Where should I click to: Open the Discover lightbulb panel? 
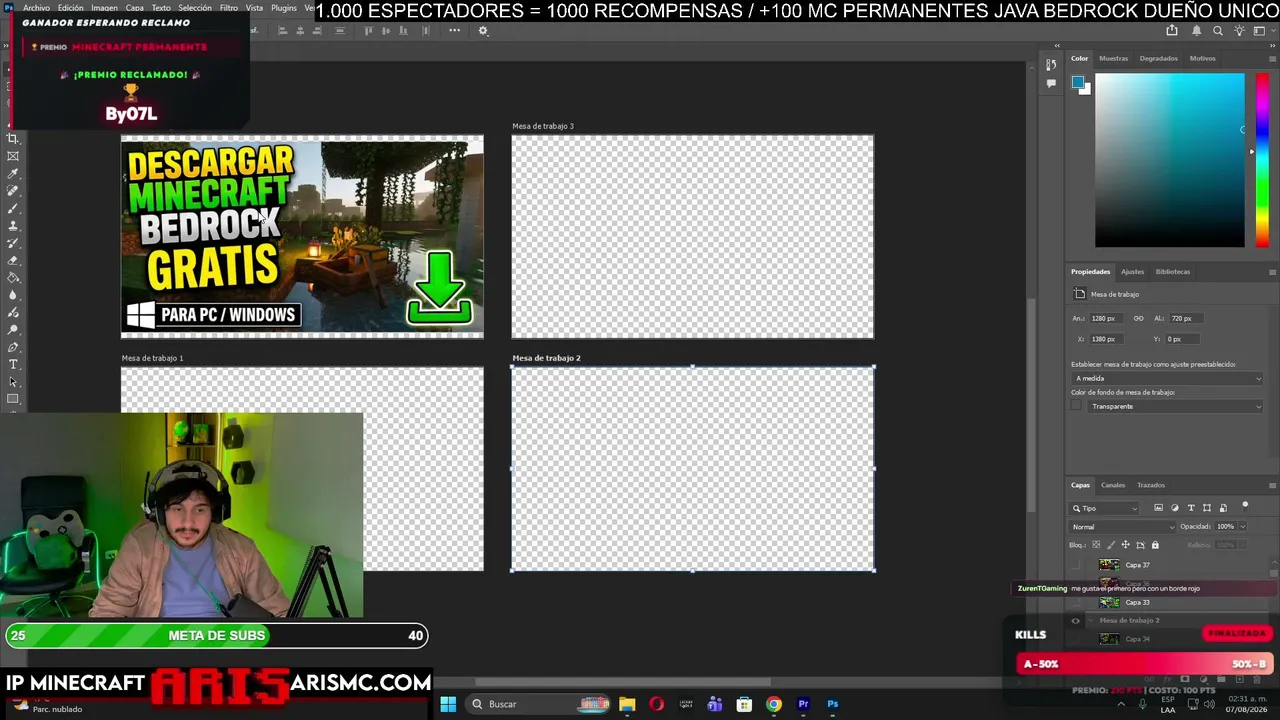point(1239,31)
